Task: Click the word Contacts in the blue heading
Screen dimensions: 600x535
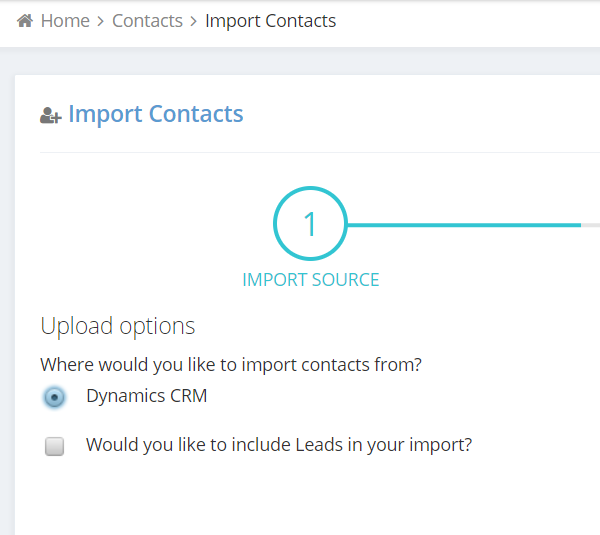Action: 196,114
